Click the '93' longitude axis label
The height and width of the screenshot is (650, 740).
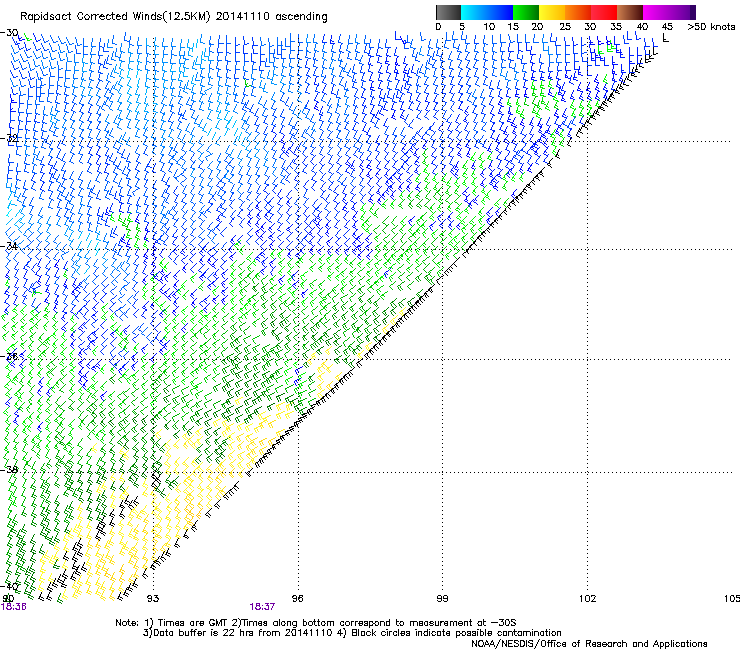pyautogui.click(x=153, y=599)
